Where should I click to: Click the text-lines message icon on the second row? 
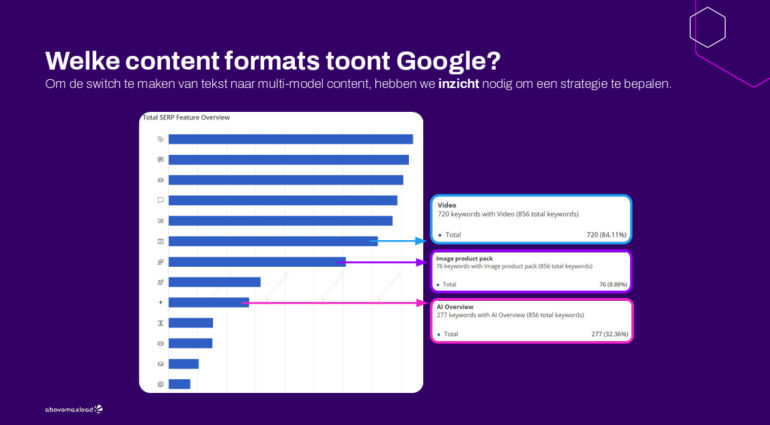pos(160,160)
